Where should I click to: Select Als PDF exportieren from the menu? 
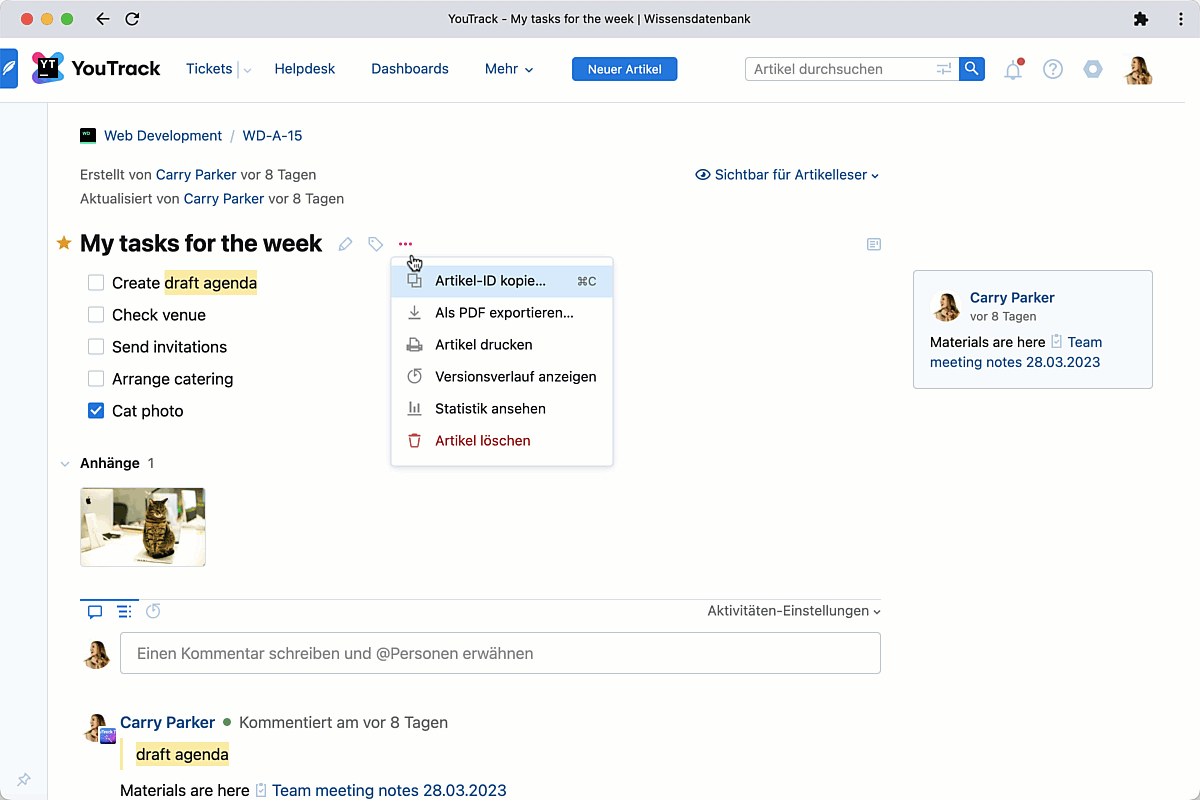503,312
